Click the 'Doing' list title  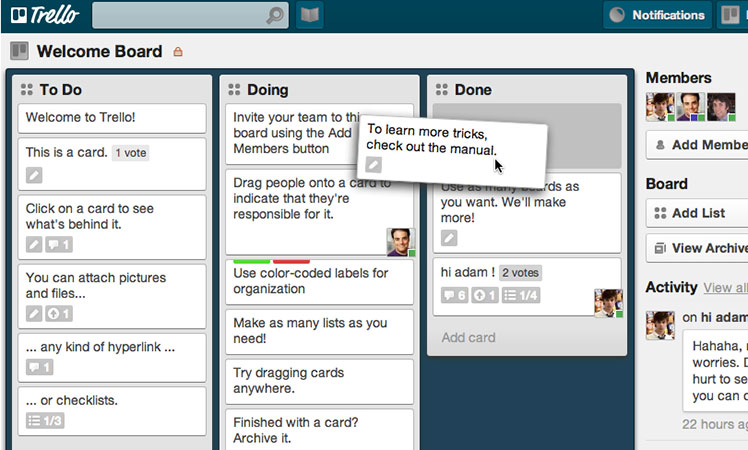click(268, 90)
